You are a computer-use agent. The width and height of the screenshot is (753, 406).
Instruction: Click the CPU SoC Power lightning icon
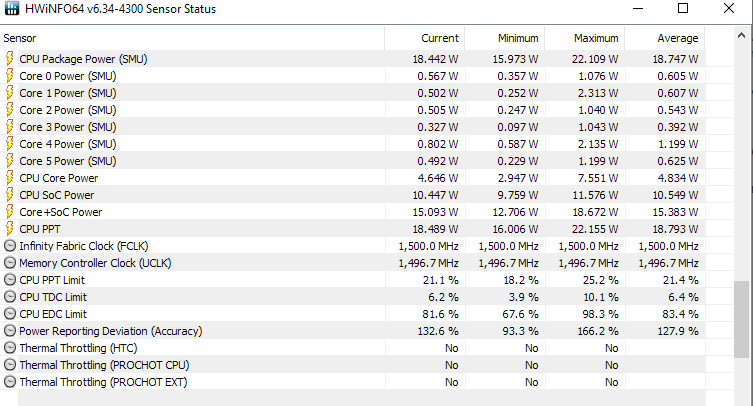tap(10, 195)
